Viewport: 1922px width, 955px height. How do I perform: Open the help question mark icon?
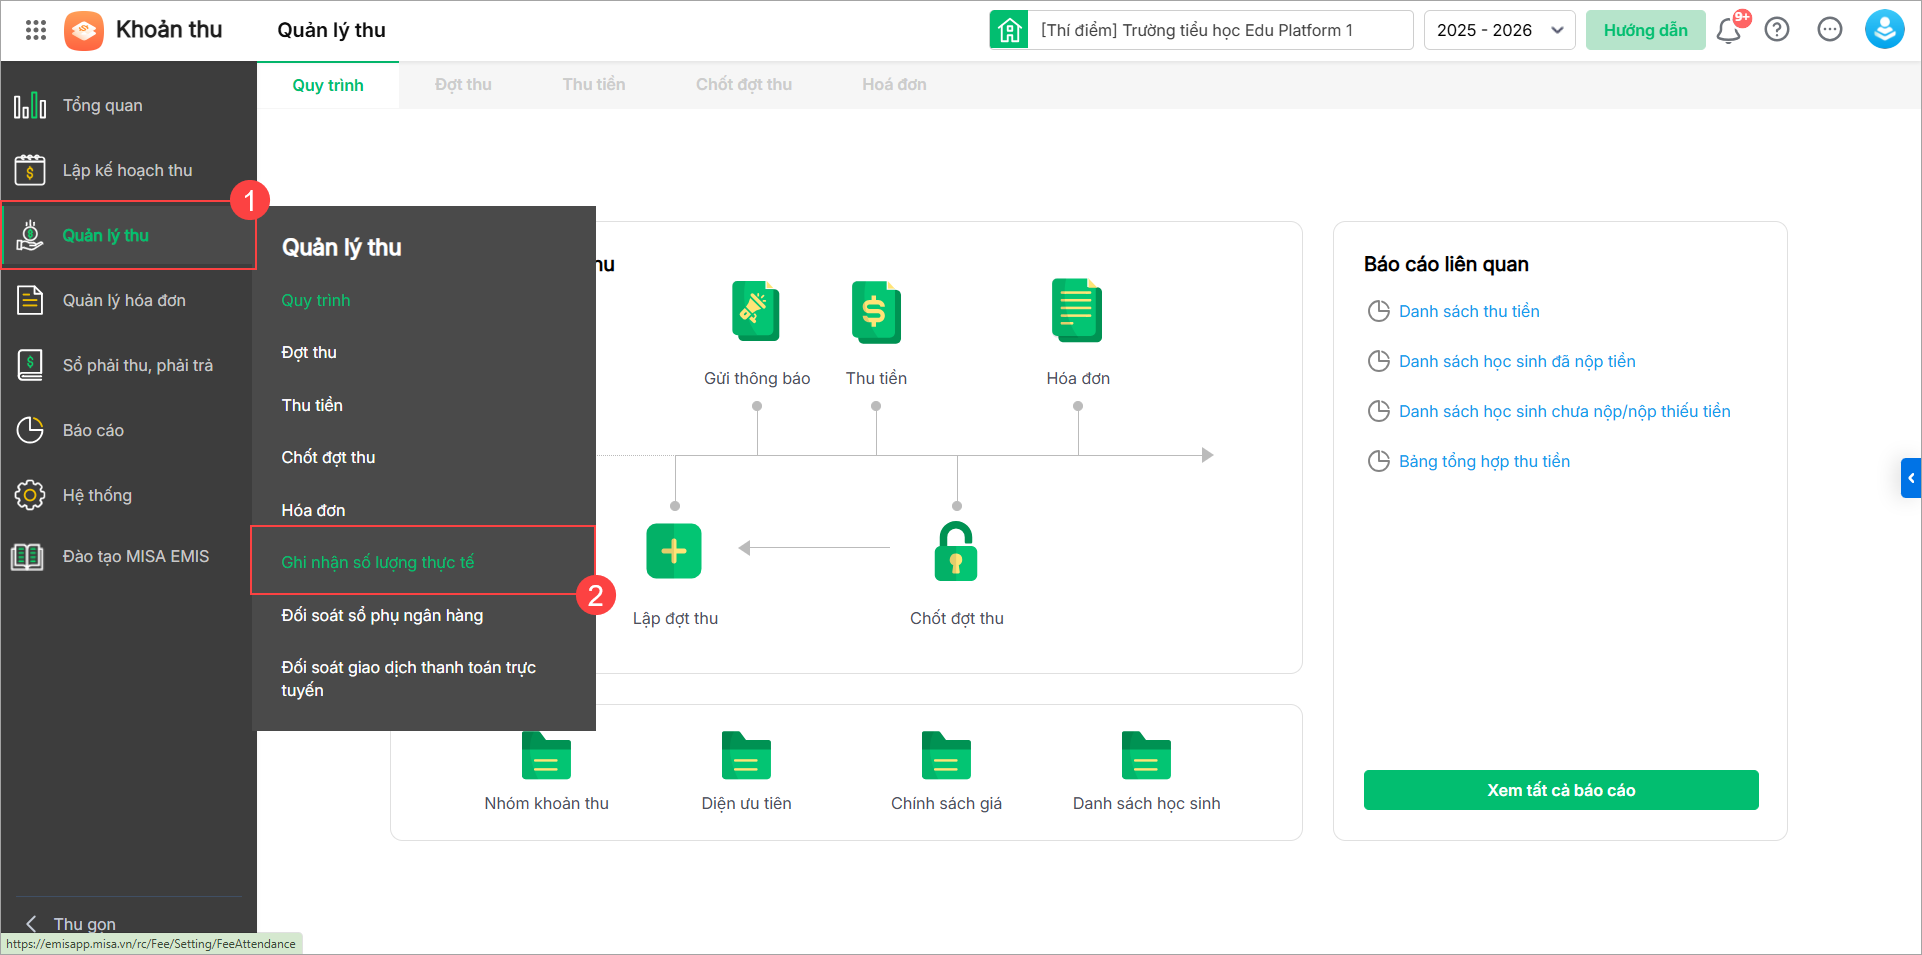point(1777,30)
